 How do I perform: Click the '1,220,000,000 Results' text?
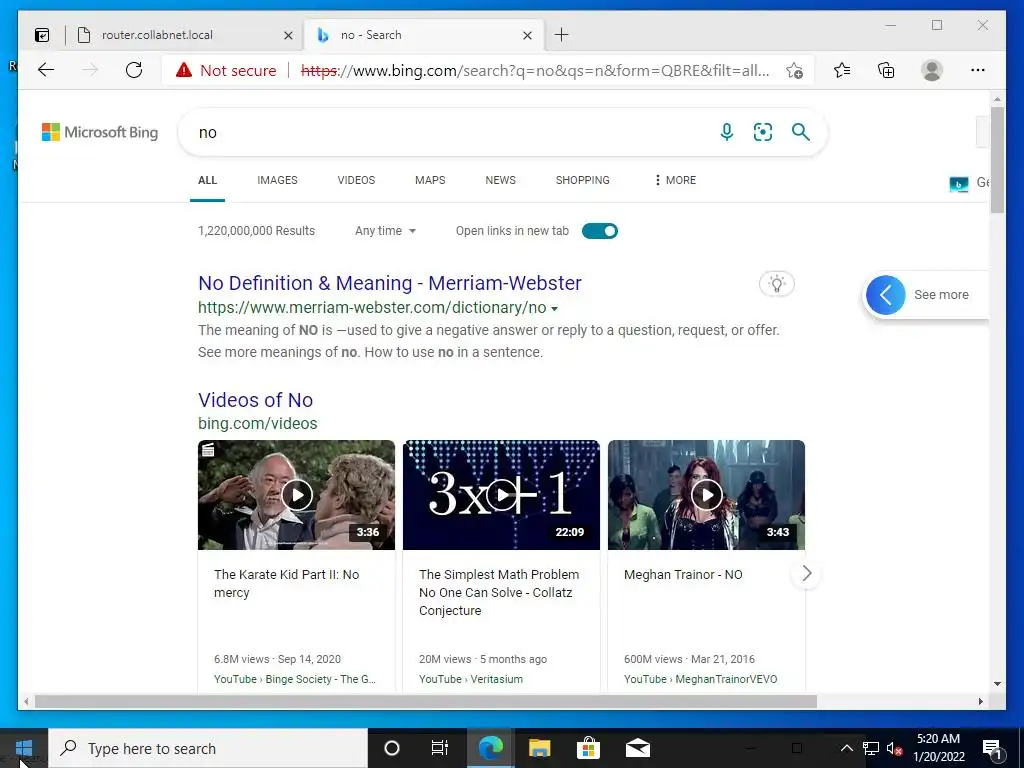pyautogui.click(x=256, y=231)
